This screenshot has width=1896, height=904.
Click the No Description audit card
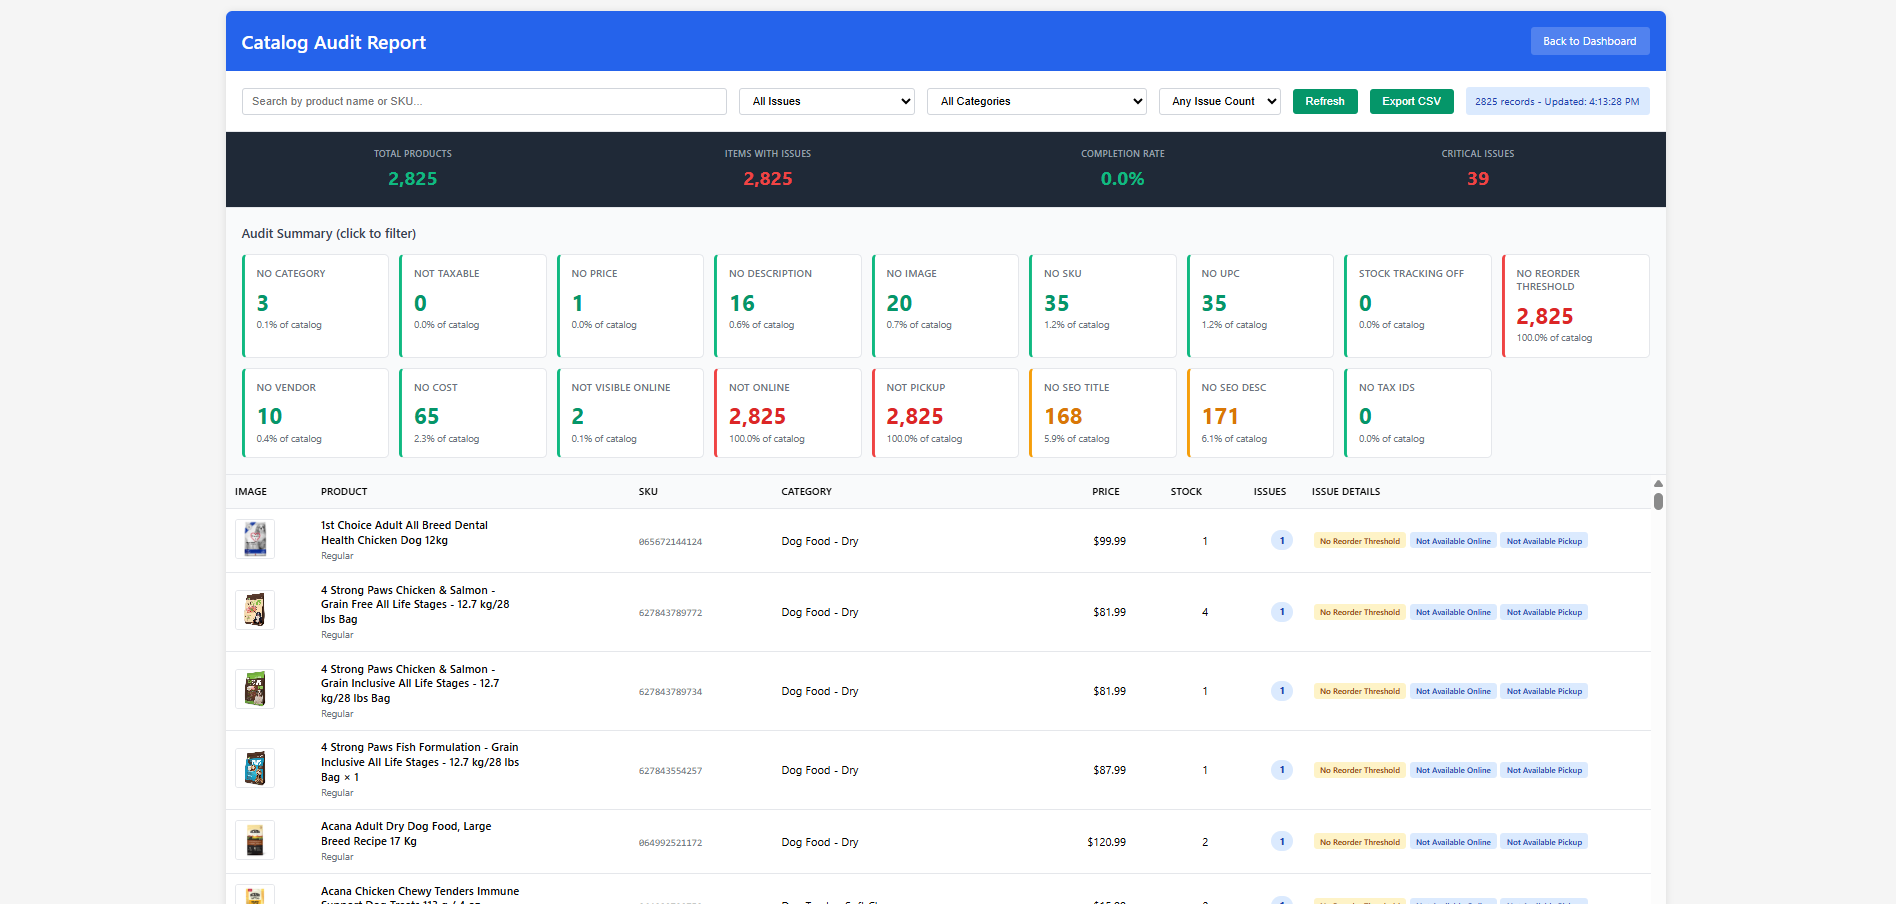[x=788, y=306]
